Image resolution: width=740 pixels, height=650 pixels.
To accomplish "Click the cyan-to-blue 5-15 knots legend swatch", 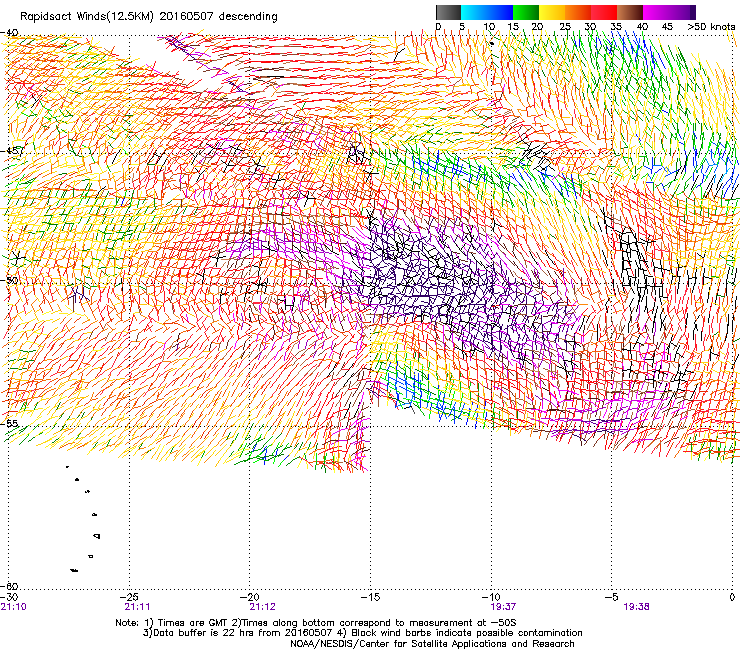I will click(x=487, y=12).
